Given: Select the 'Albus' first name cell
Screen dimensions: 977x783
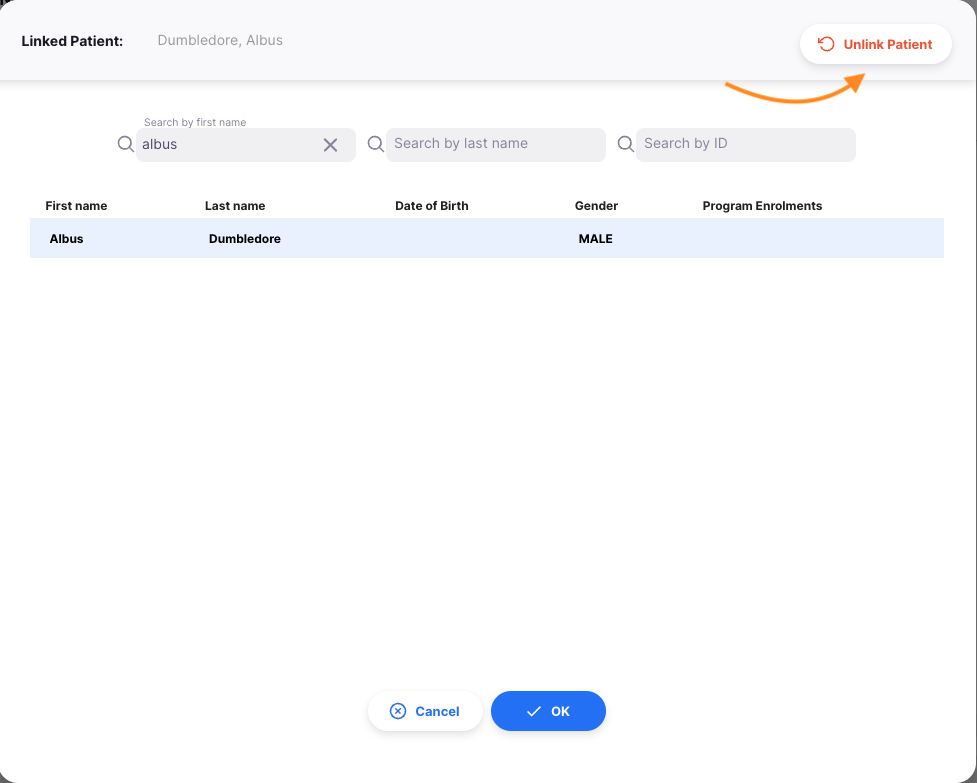Looking at the screenshot, I should click(x=67, y=239).
